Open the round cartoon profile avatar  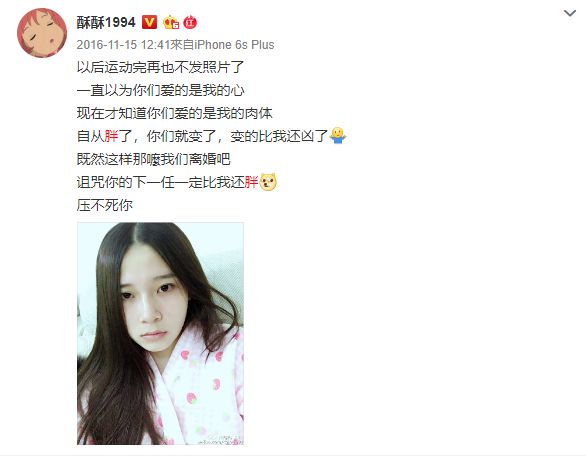pyautogui.click(x=42, y=33)
